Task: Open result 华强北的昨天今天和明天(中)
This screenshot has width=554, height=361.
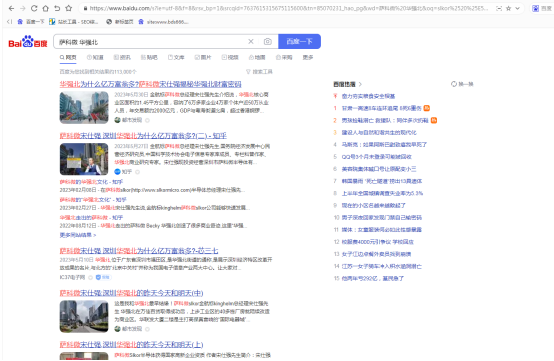Action: pos(131,293)
